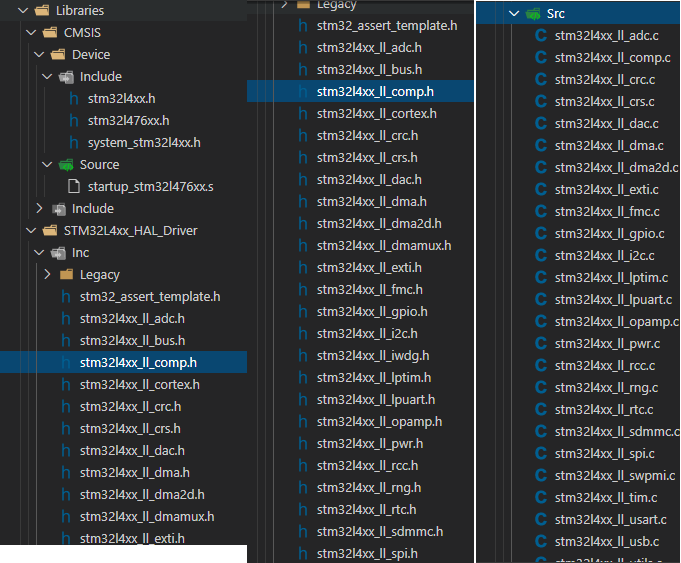Open stm32l4xx_ll_pwr.h file
Viewport: 681px width, 563px height.
pos(370,444)
